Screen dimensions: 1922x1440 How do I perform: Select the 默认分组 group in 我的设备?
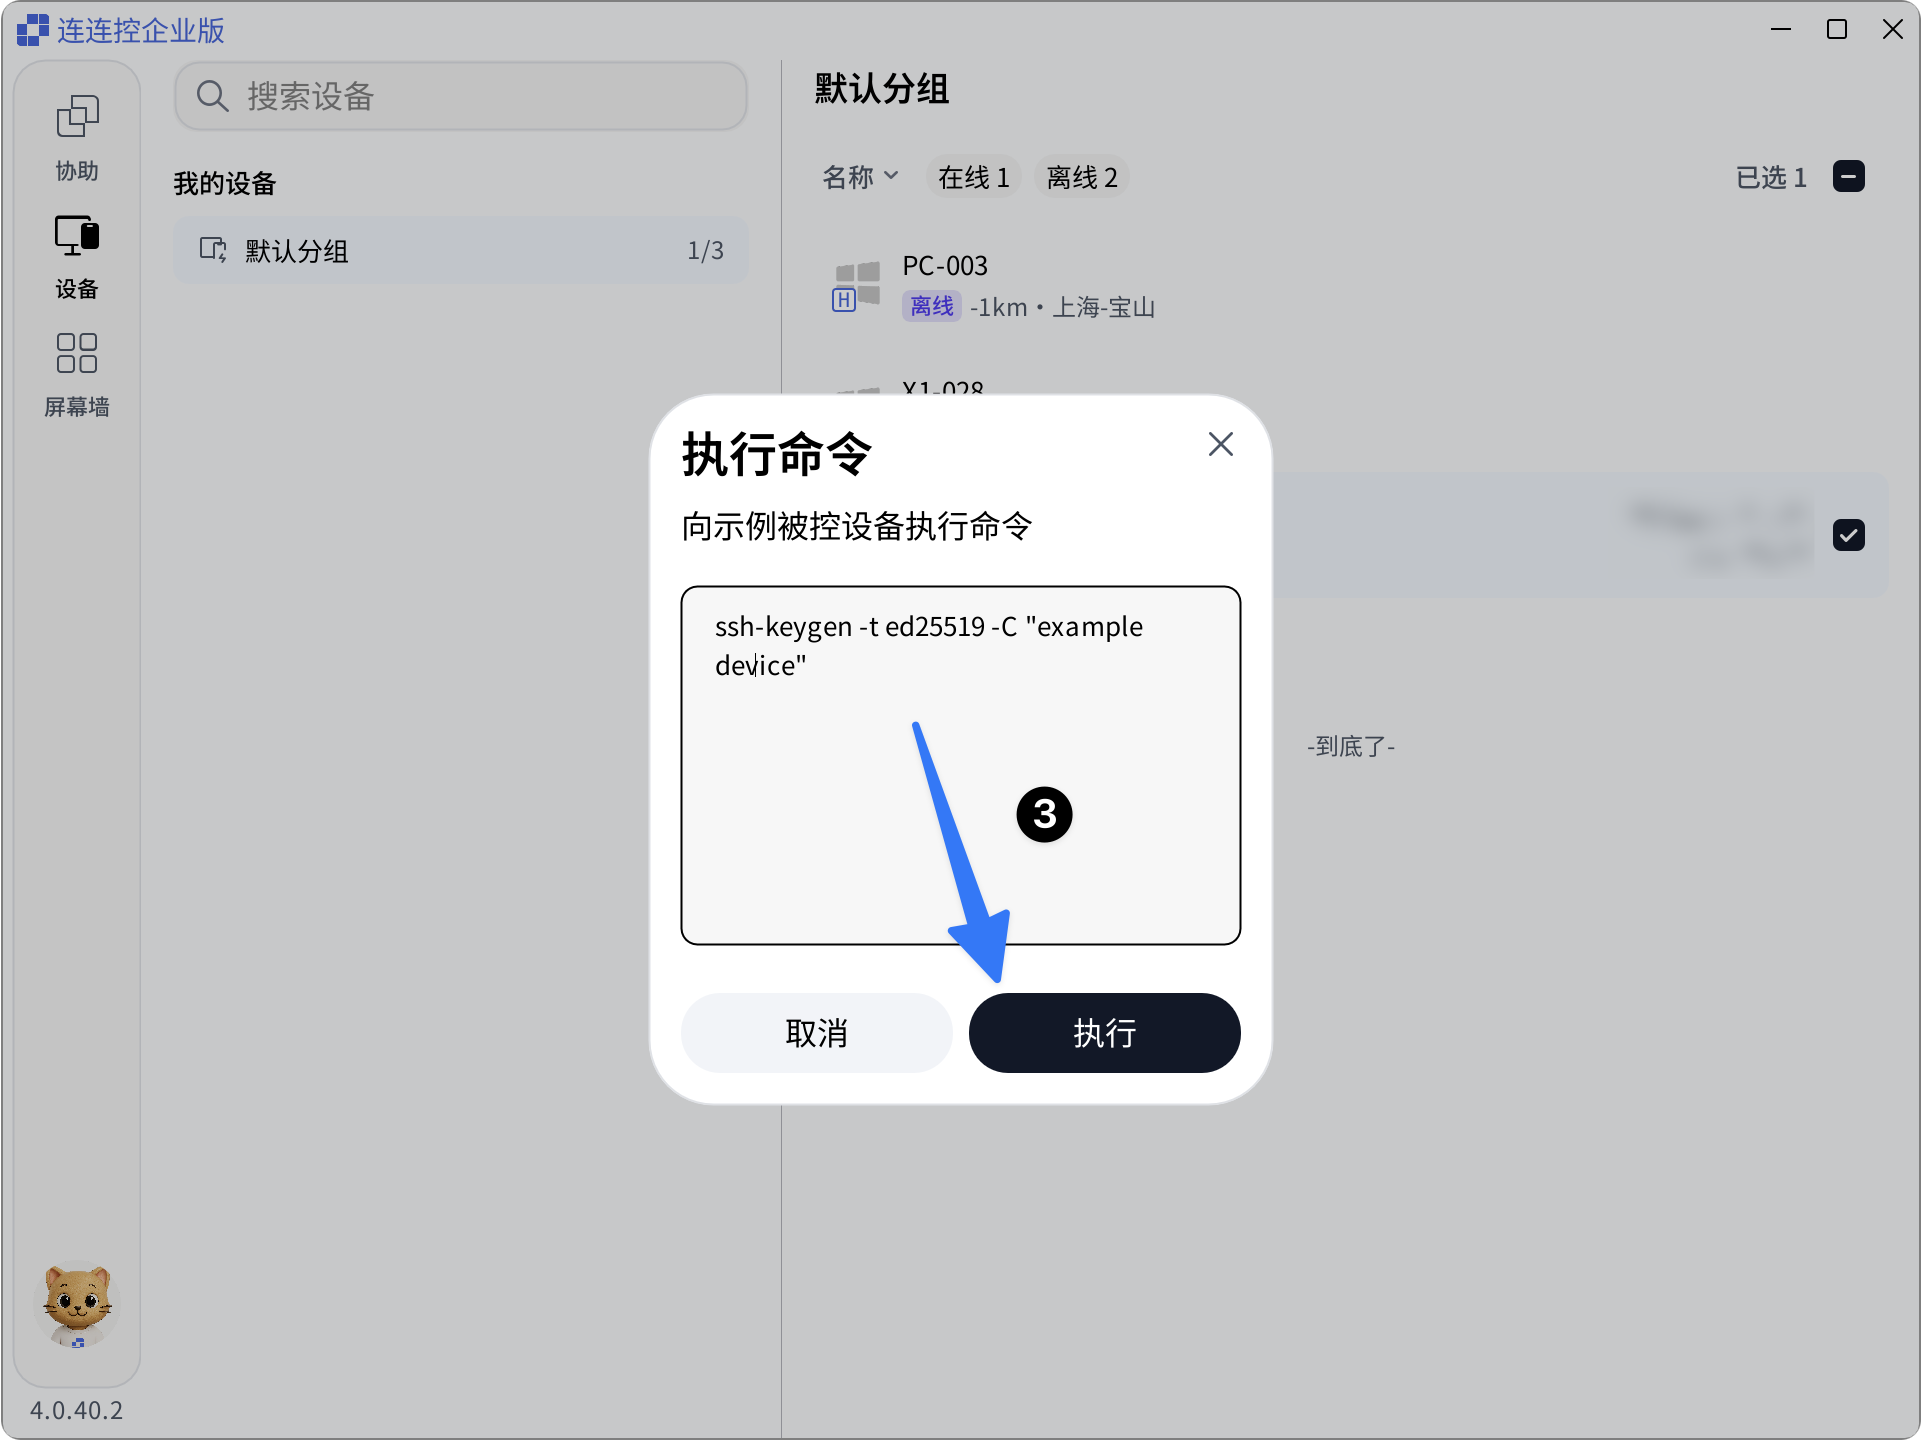[x=461, y=250]
